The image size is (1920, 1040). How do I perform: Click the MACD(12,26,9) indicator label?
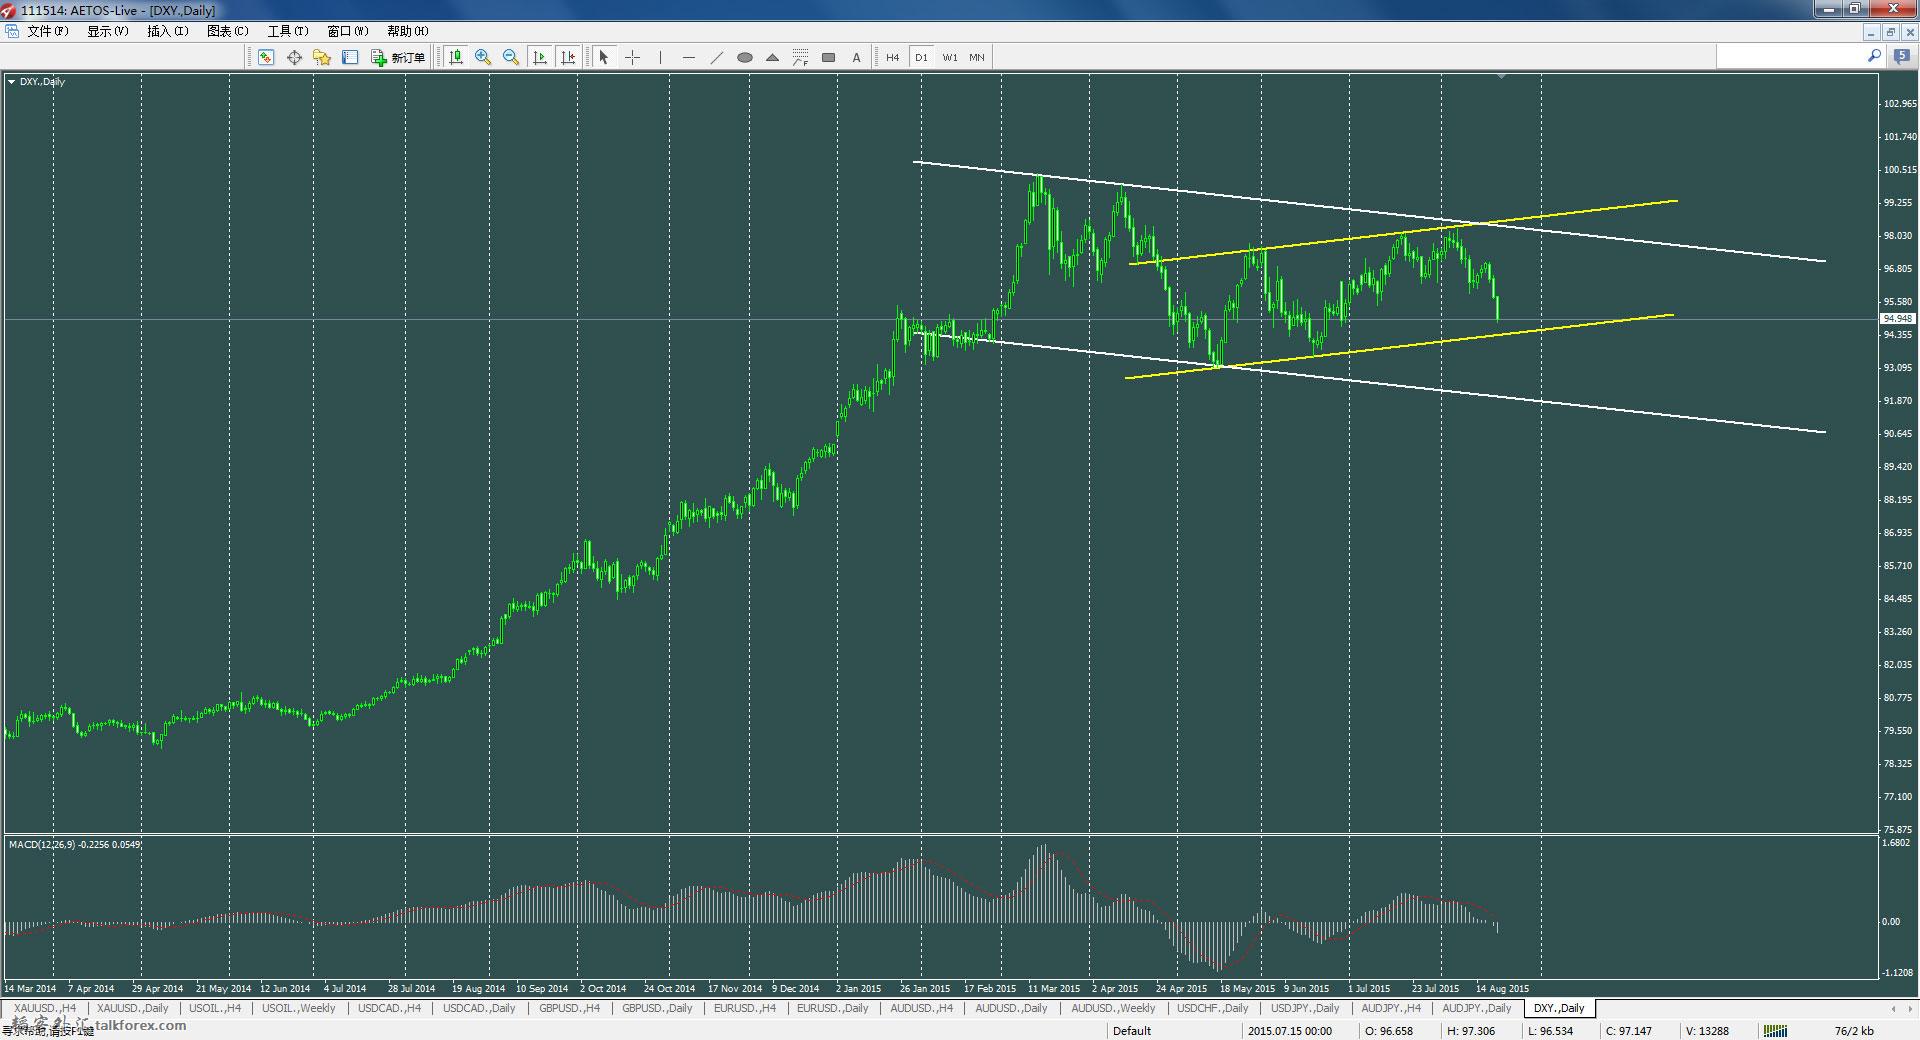point(75,845)
